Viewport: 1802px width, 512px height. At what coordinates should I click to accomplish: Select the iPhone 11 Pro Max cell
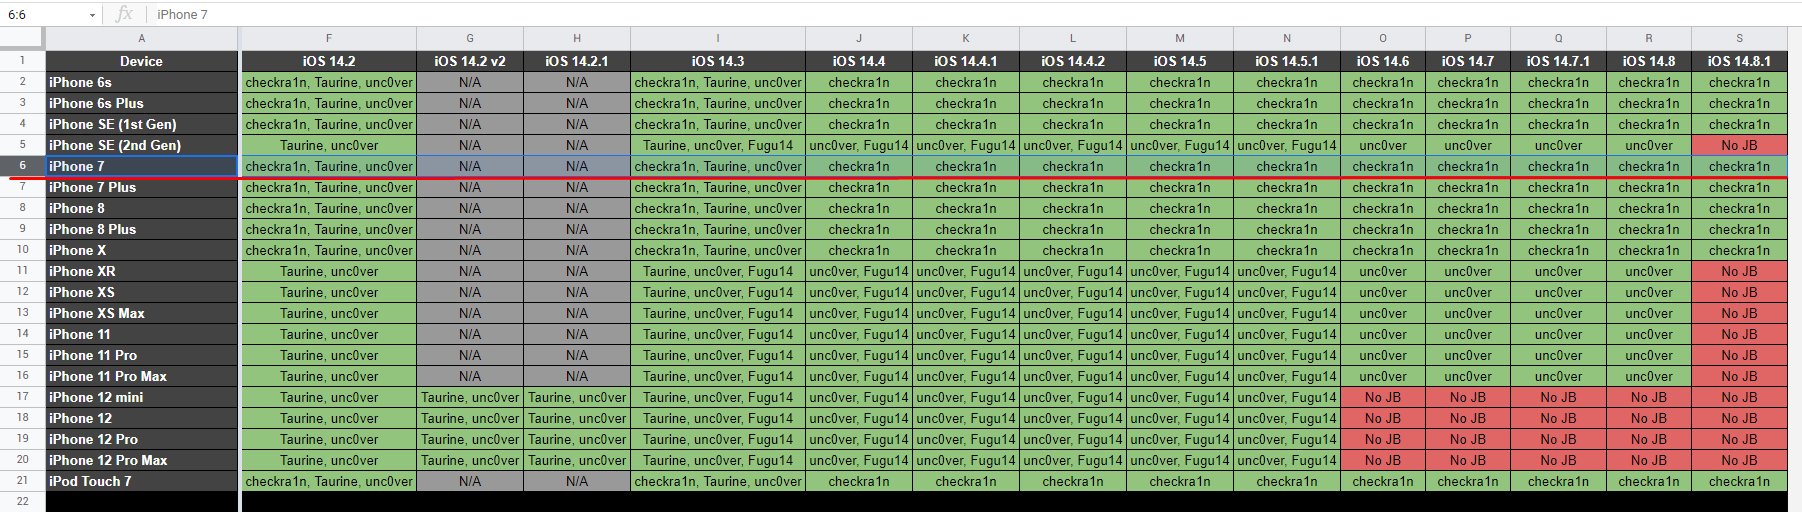[x=142, y=376]
